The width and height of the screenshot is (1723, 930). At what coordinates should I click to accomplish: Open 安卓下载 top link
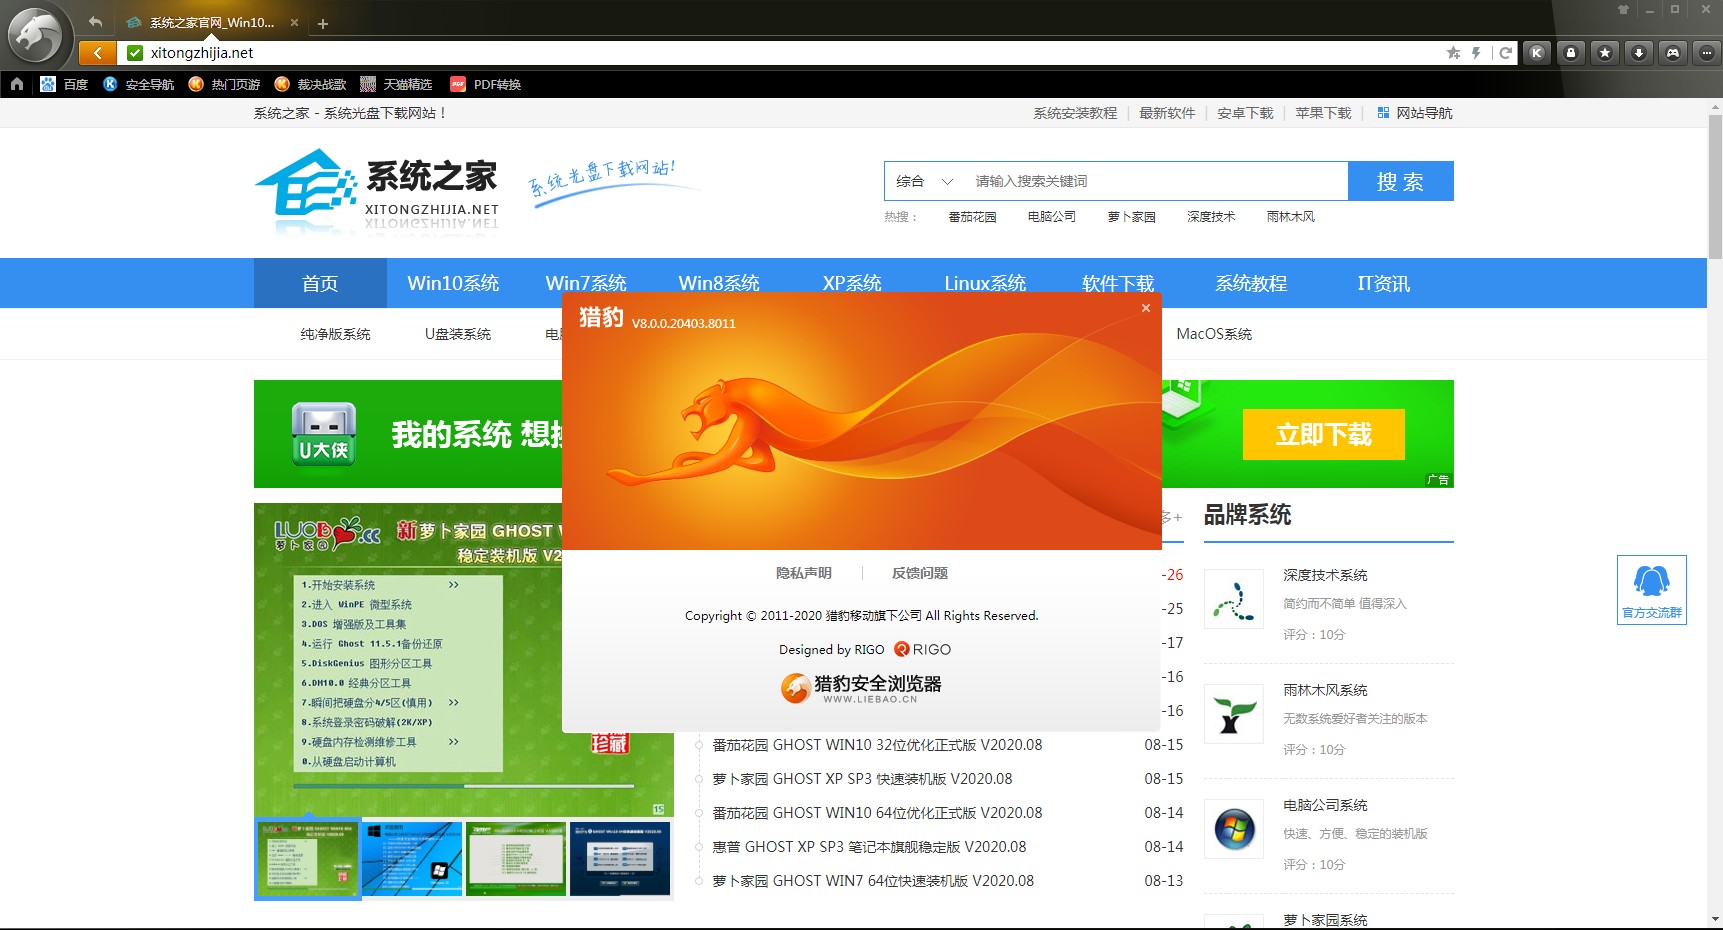point(1245,113)
